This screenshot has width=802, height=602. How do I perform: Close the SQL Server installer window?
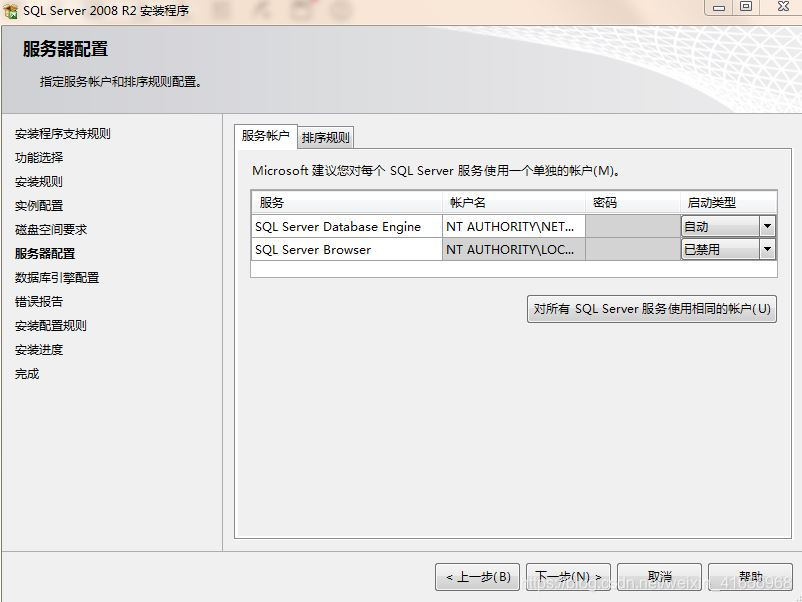pyautogui.click(x=782, y=7)
